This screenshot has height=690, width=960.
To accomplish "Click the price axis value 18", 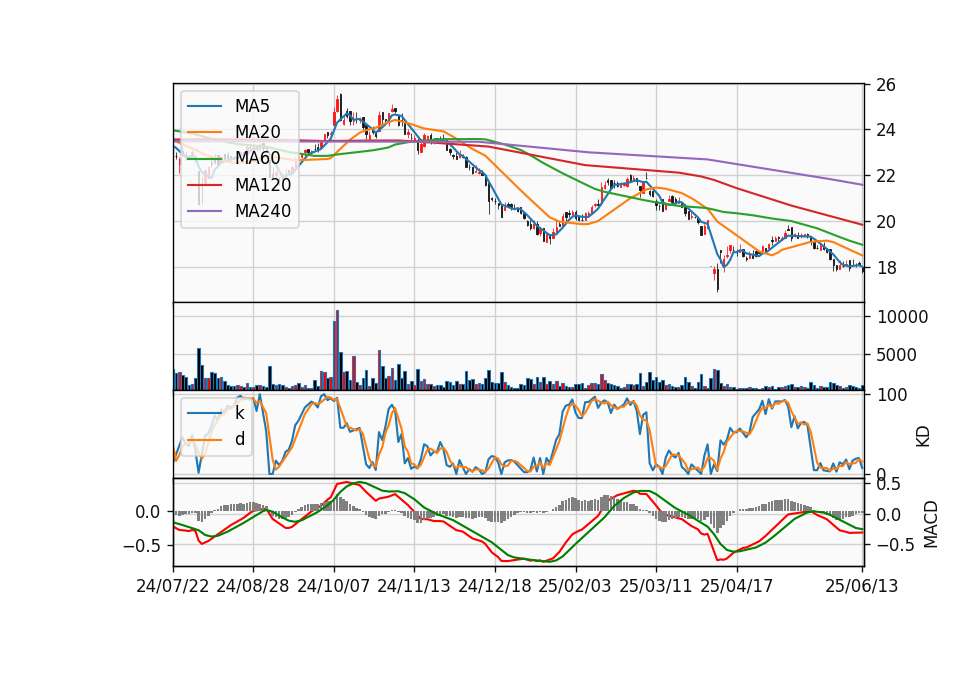I will point(885,268).
